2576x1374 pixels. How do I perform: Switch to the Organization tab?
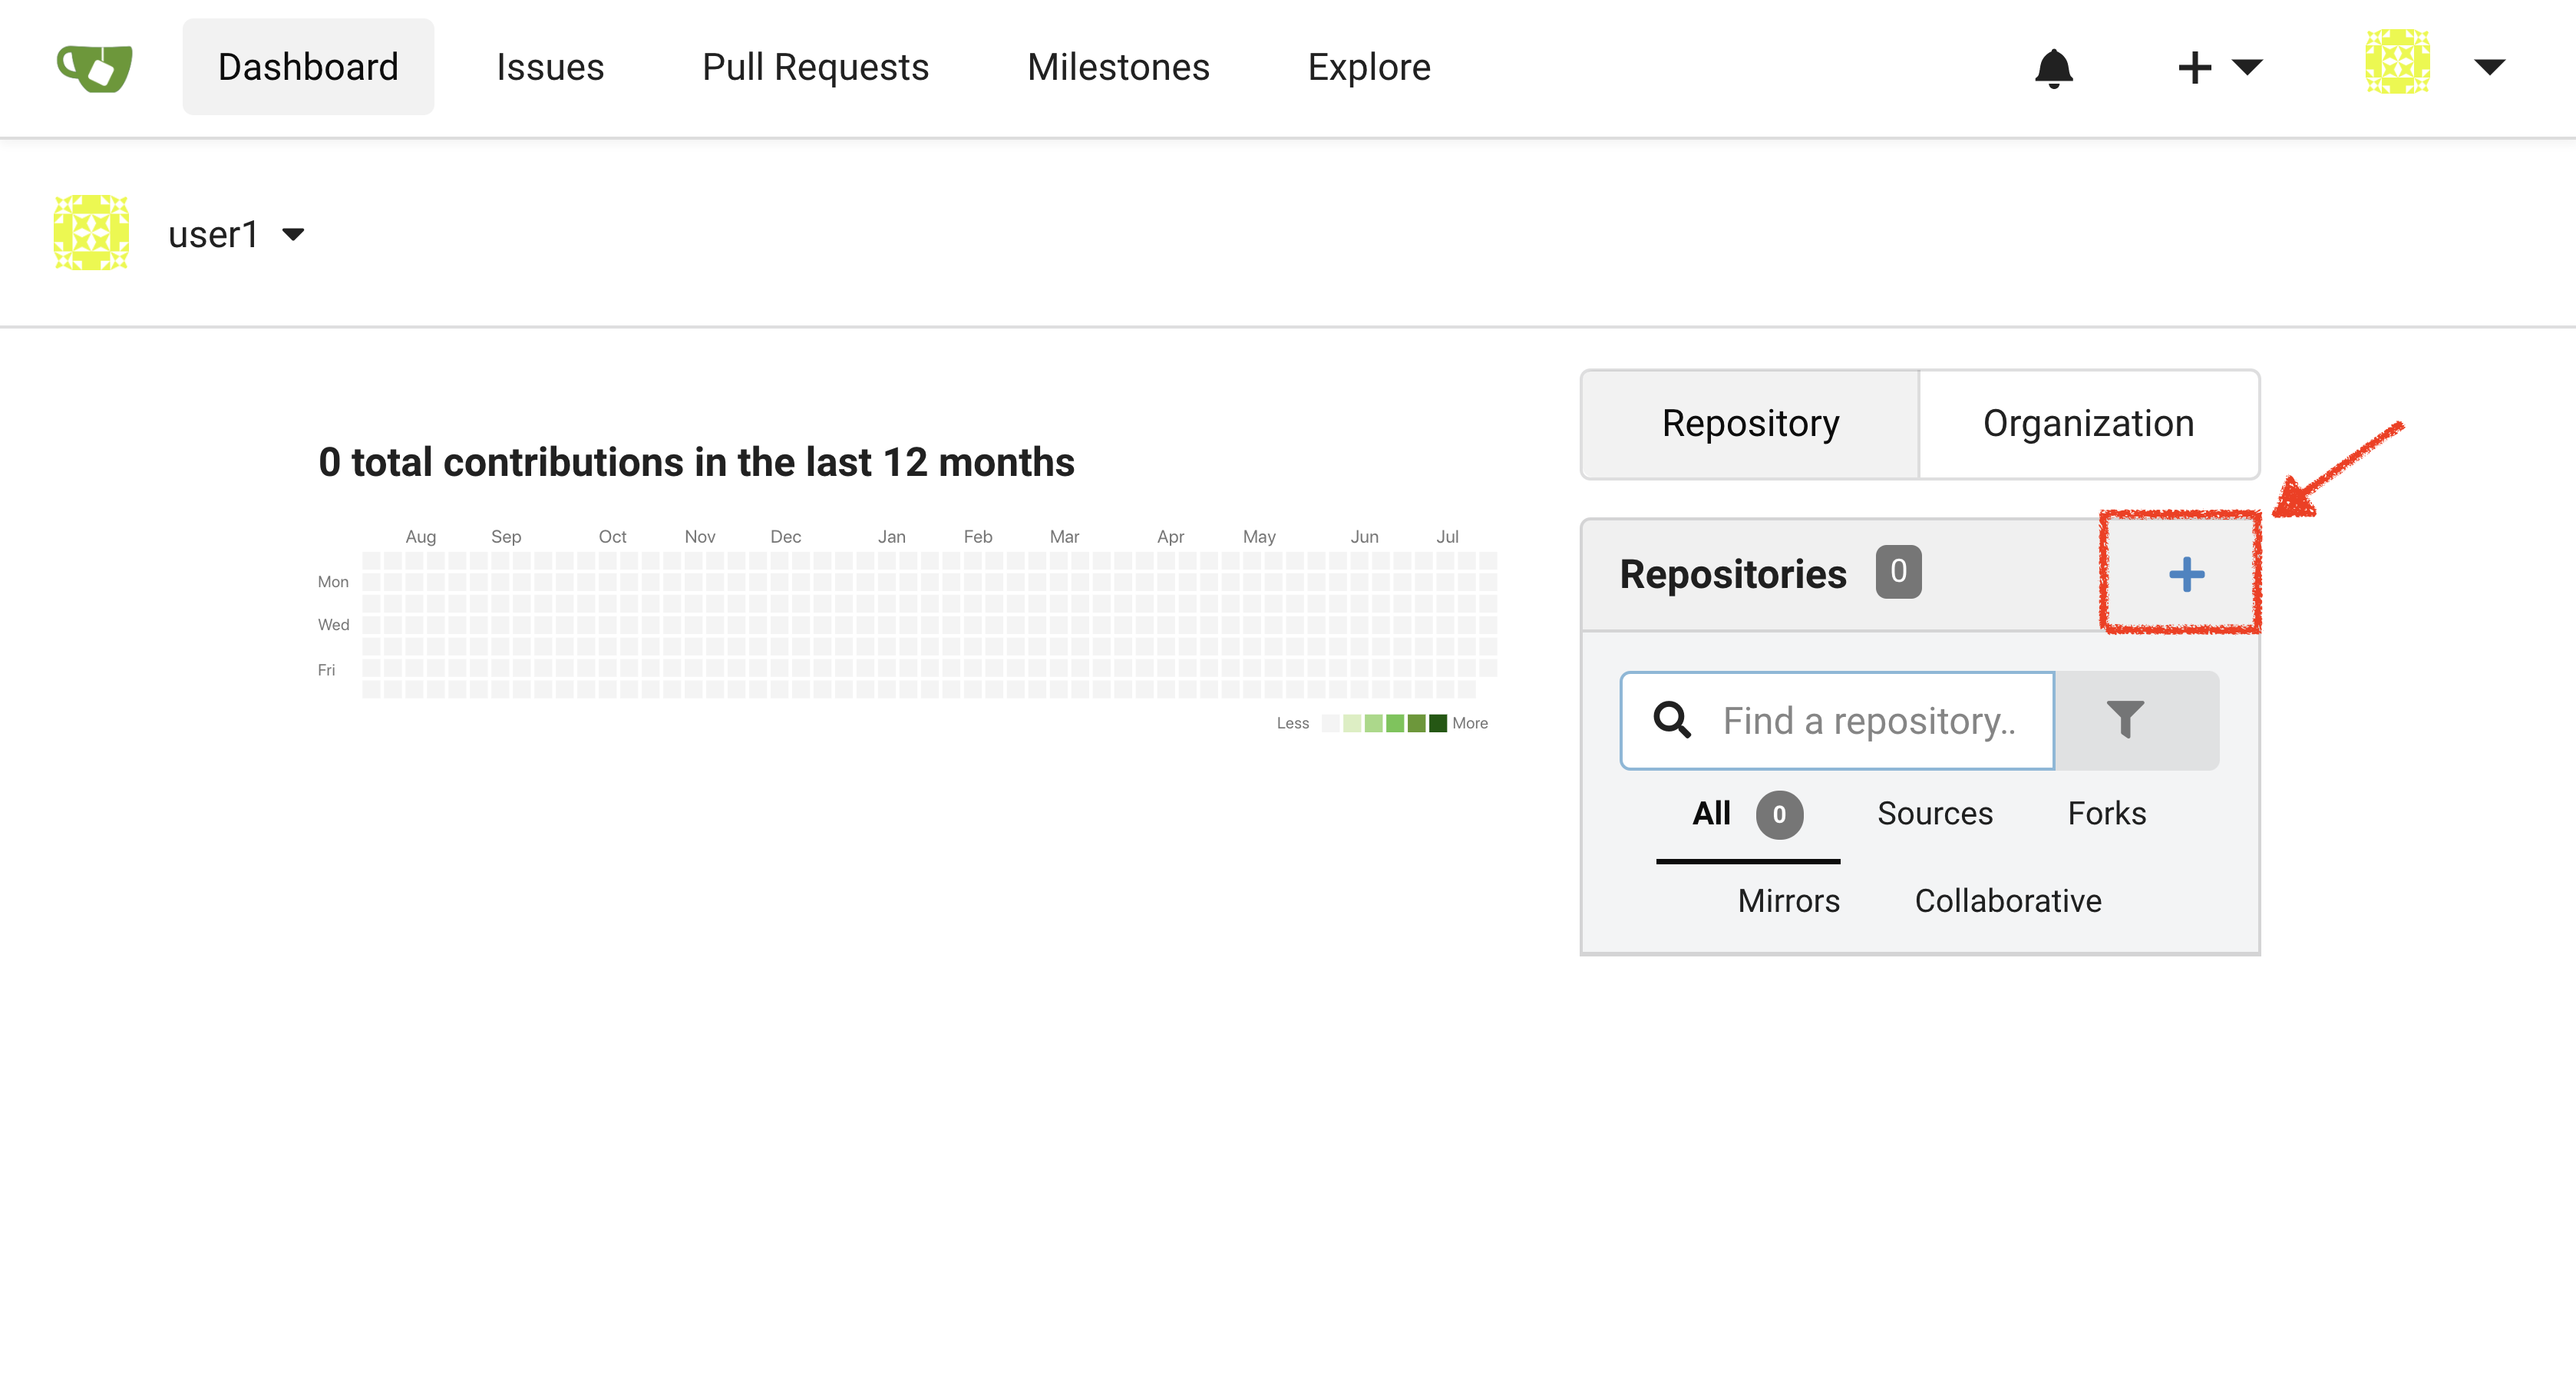pos(2087,423)
